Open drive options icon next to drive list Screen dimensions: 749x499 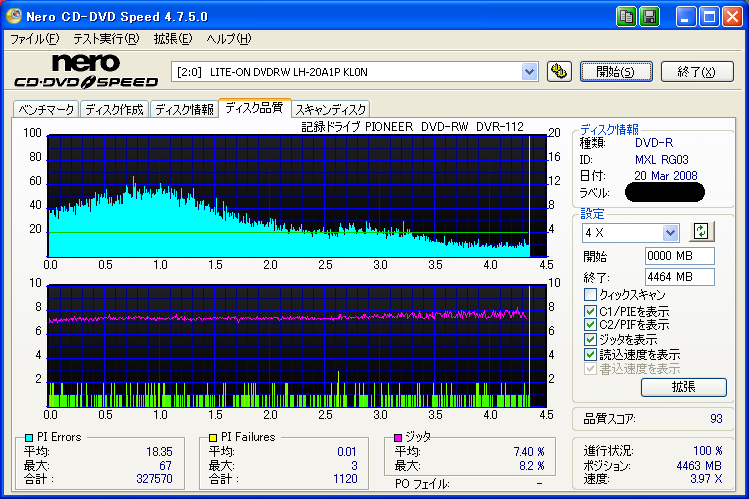pos(559,72)
